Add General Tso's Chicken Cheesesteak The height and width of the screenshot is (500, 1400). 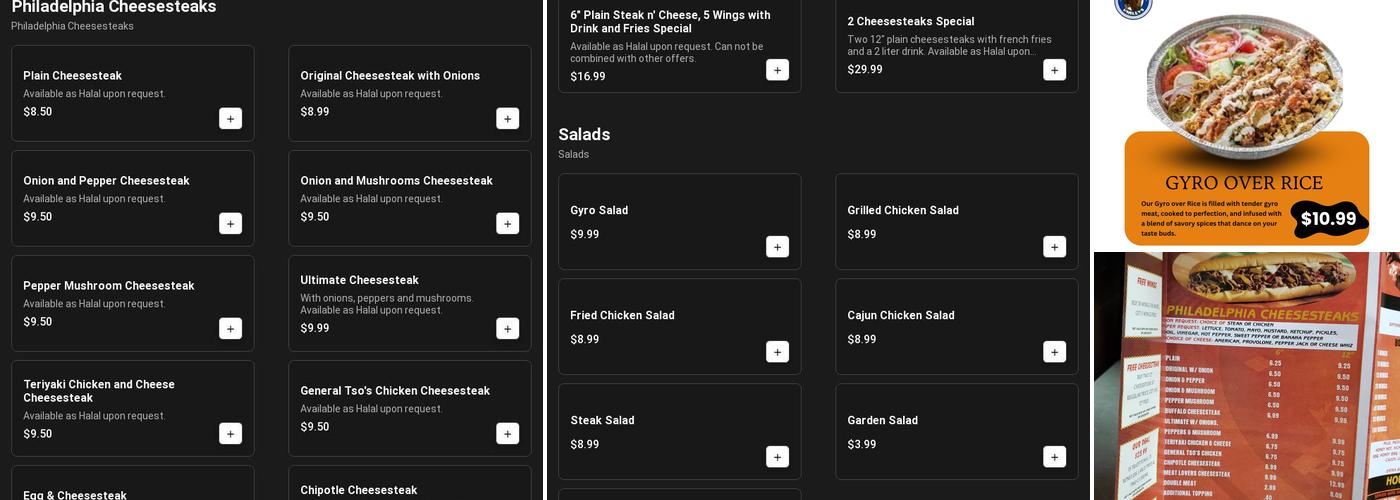pyautogui.click(x=507, y=434)
